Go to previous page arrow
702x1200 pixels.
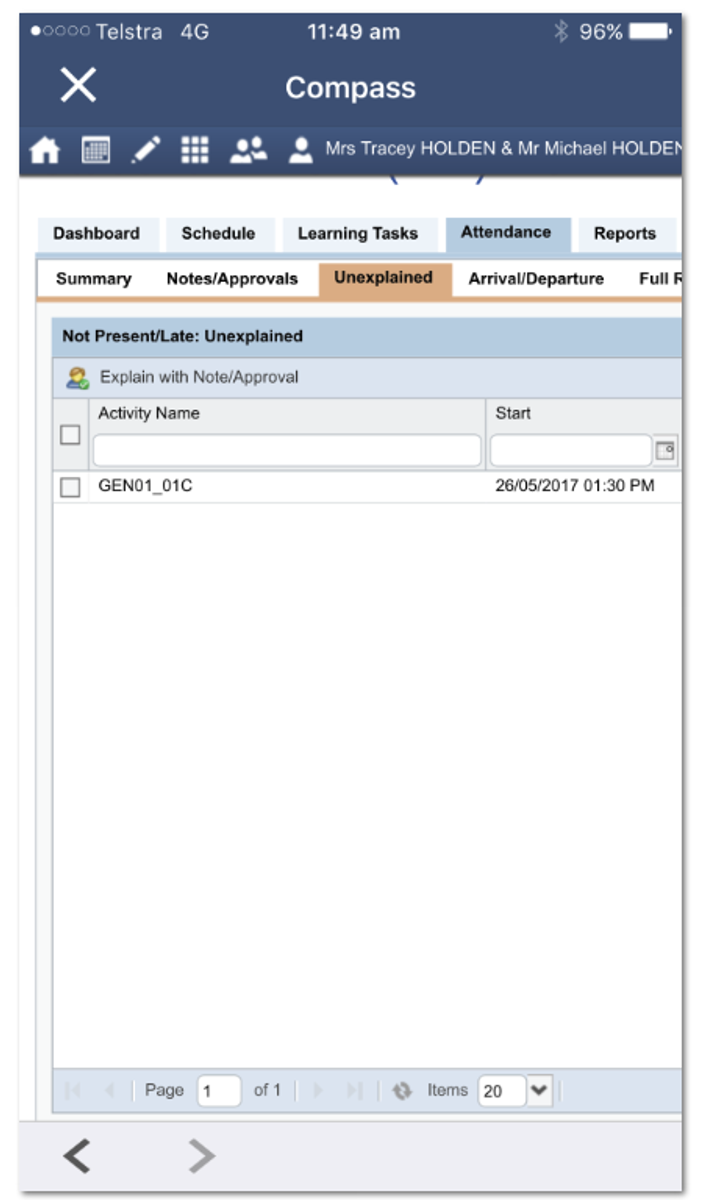coord(111,1091)
